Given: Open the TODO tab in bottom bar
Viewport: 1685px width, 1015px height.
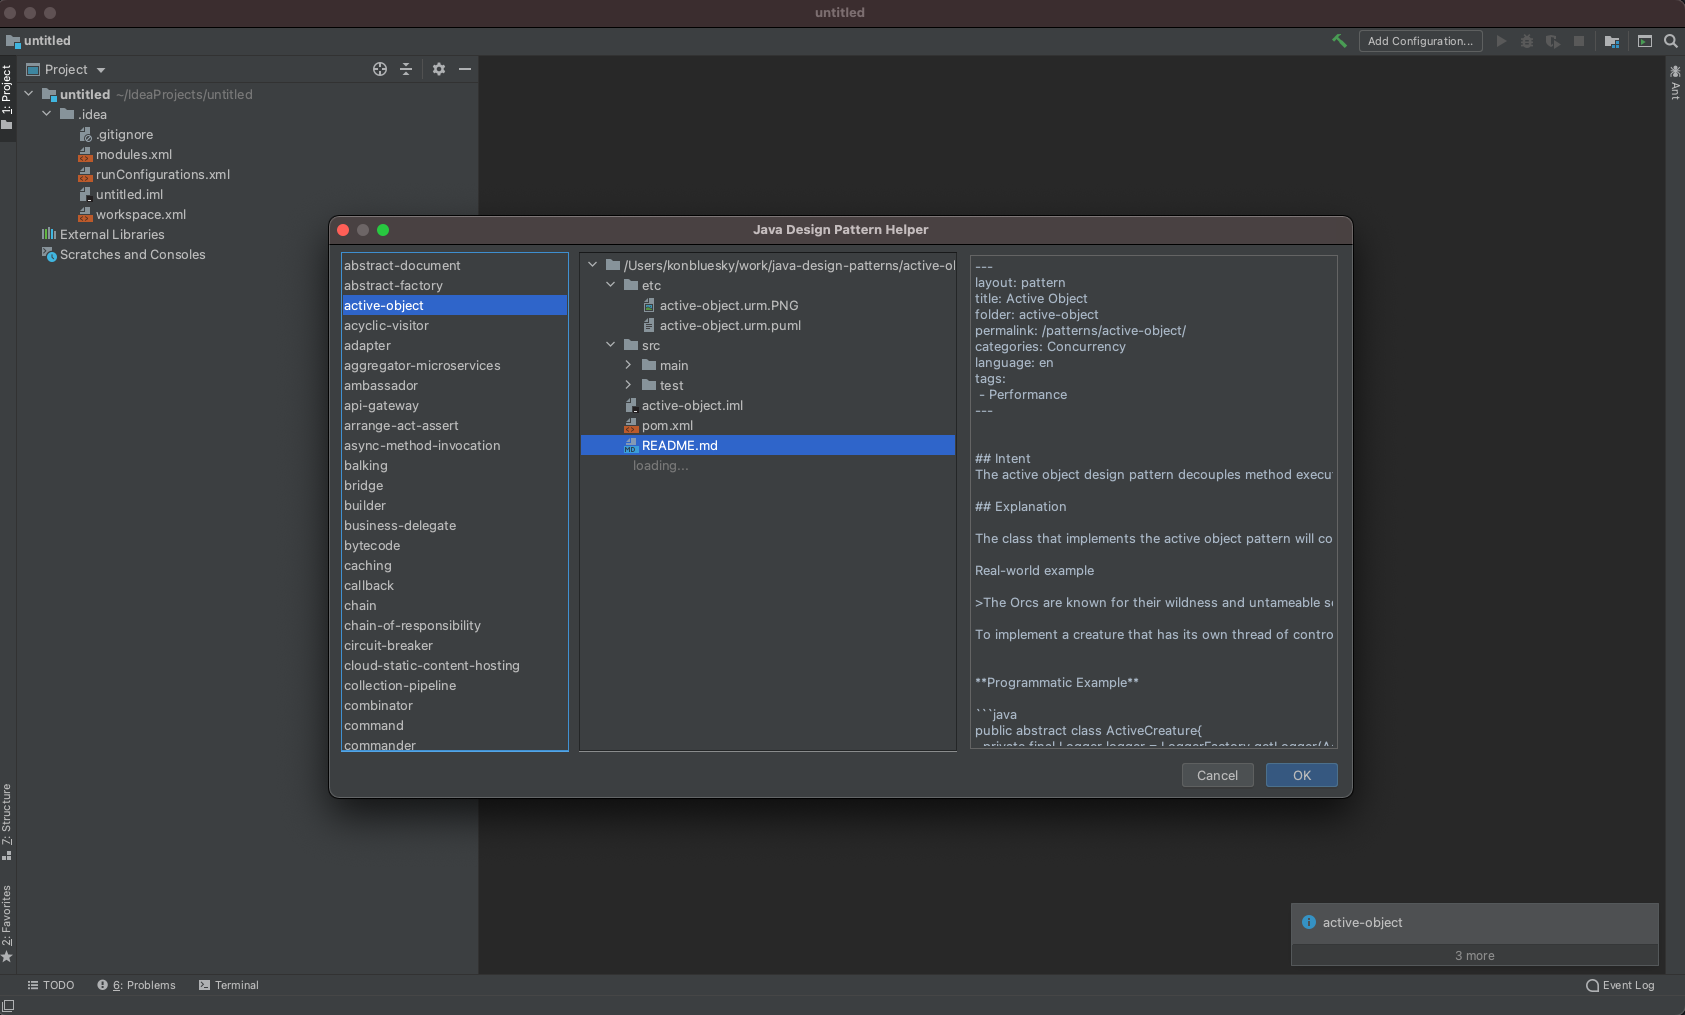Looking at the screenshot, I should point(50,985).
